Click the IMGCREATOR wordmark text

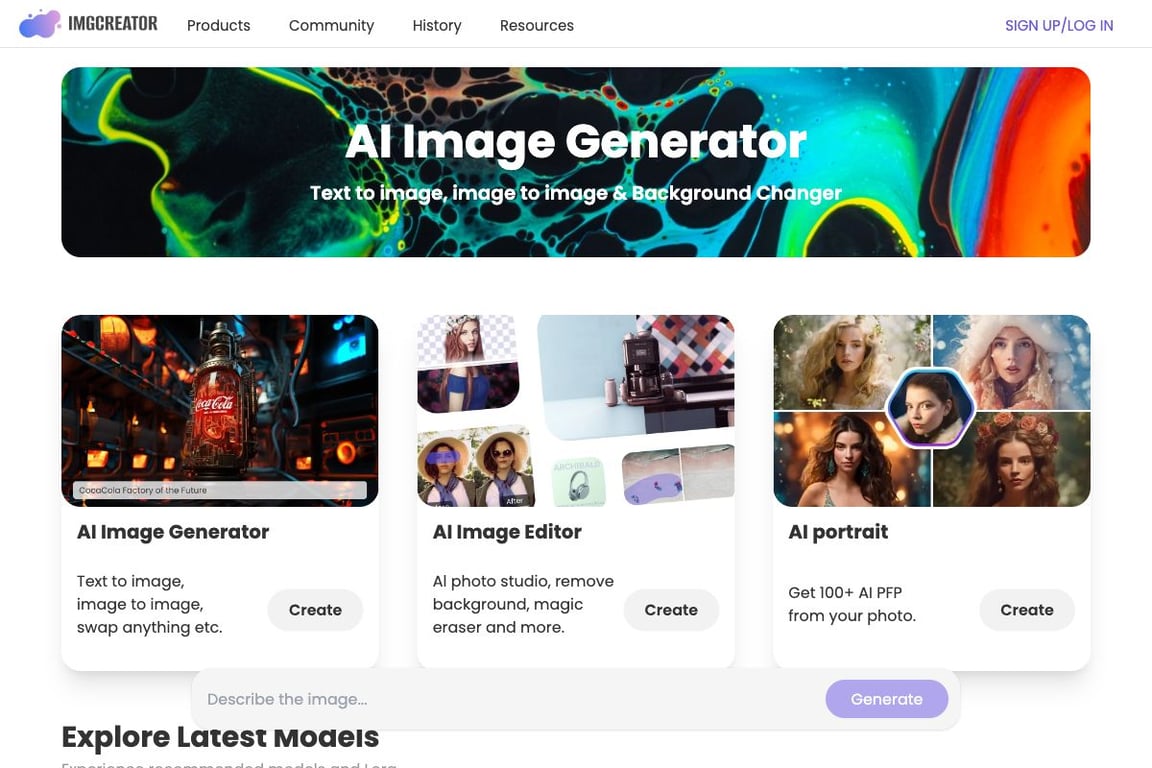tap(112, 24)
